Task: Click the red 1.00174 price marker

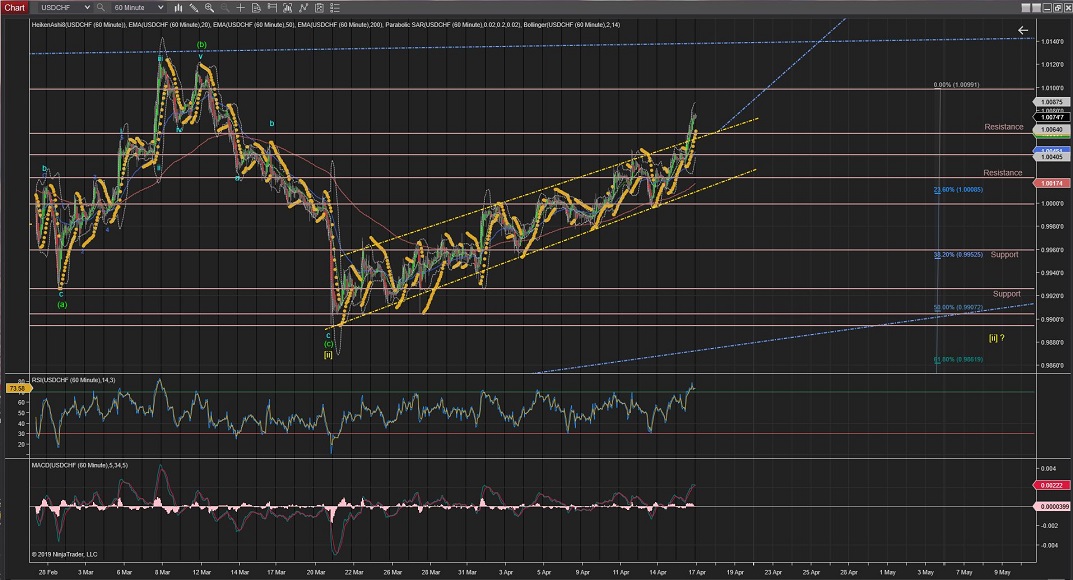Action: [x=1052, y=183]
